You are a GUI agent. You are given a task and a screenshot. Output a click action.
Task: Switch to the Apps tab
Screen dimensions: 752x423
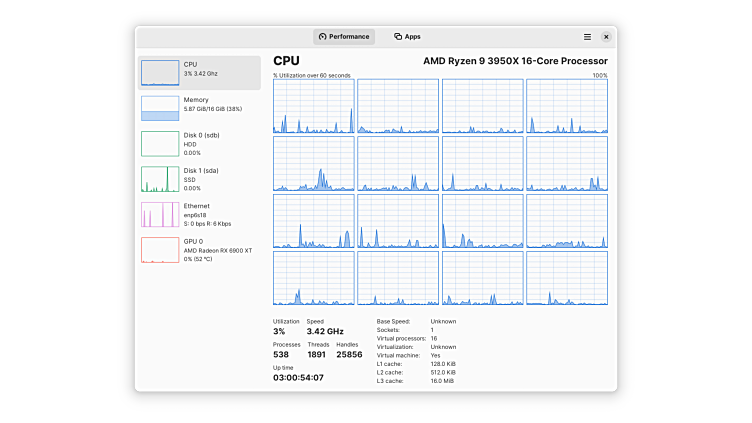click(x=407, y=37)
